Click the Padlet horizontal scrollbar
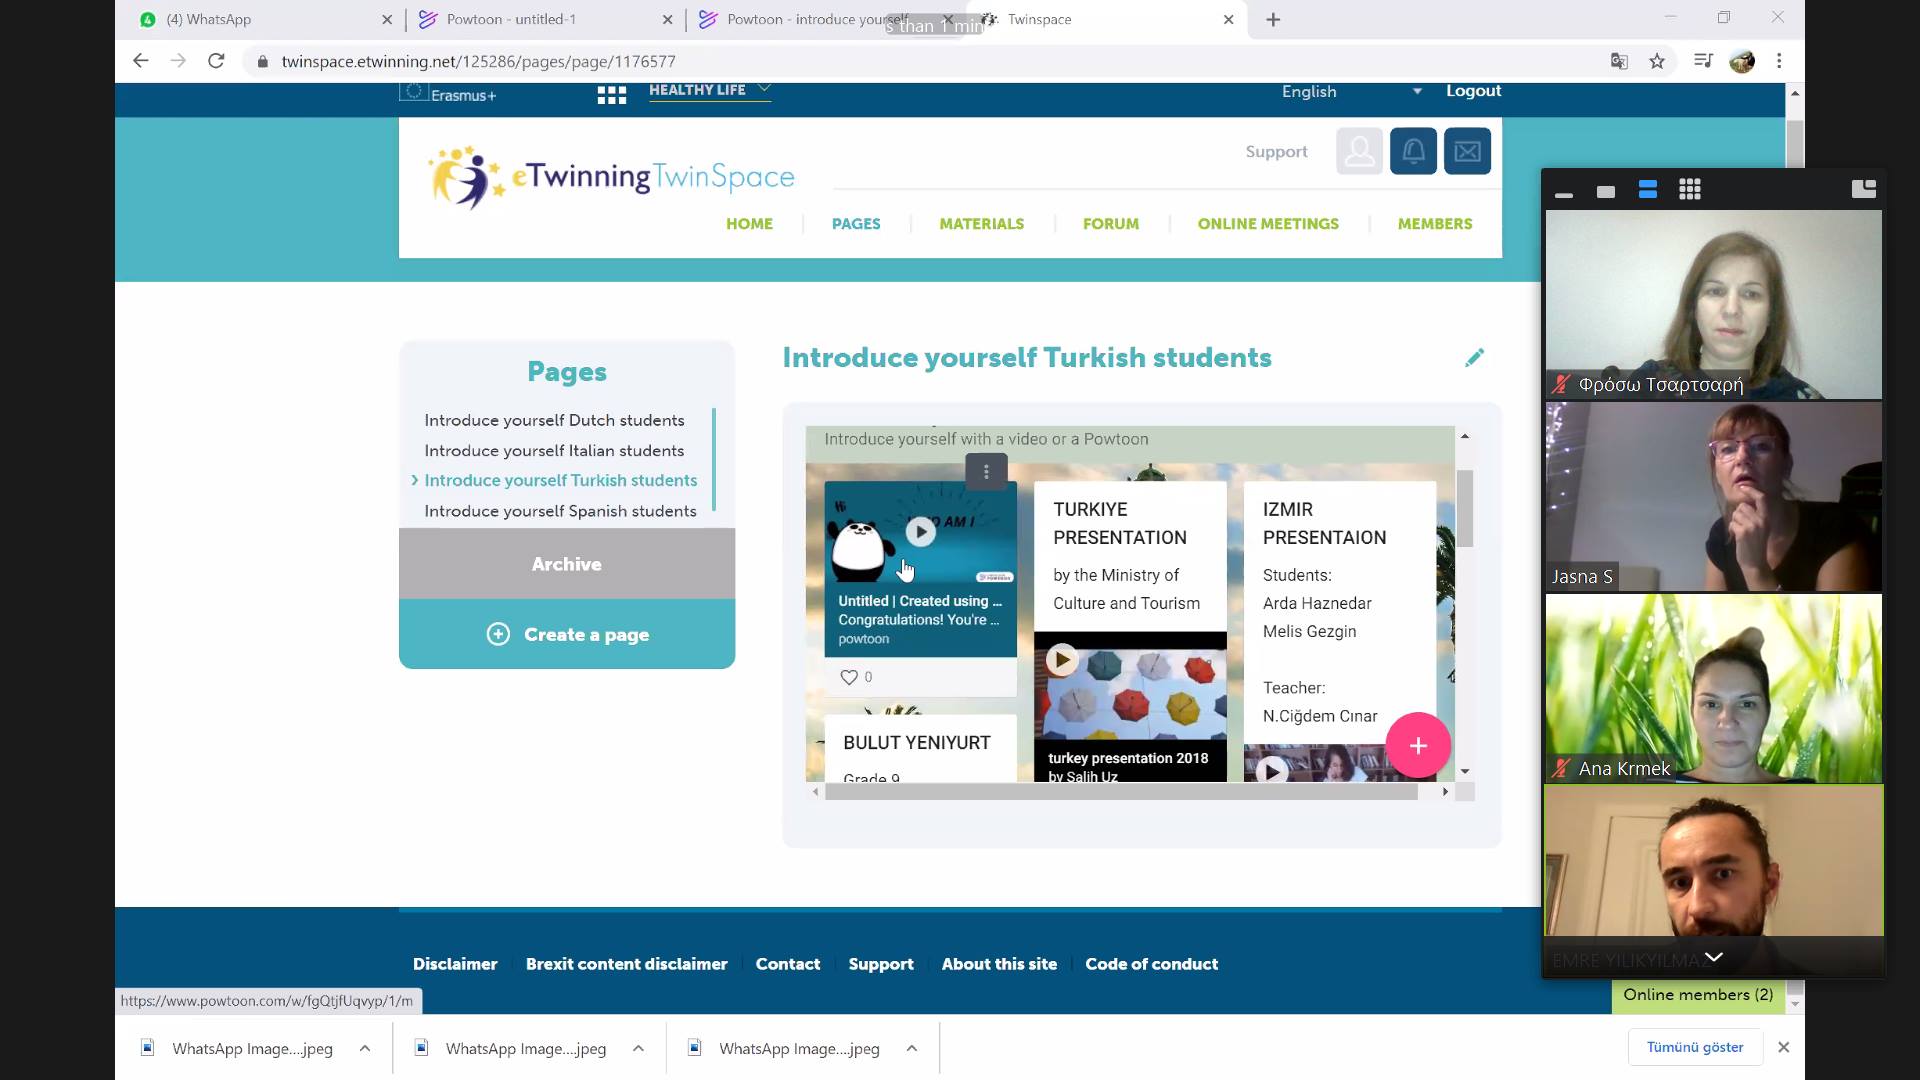The image size is (1920, 1080). tap(1120, 792)
